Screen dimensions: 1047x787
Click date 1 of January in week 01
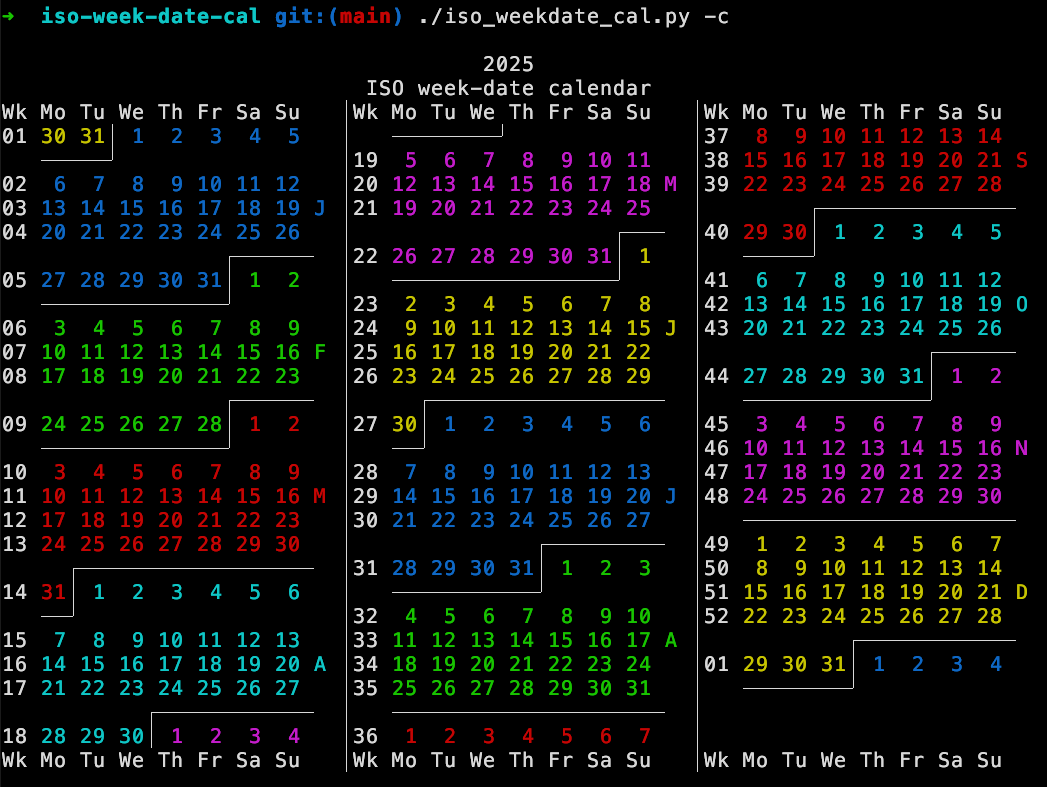(138, 136)
